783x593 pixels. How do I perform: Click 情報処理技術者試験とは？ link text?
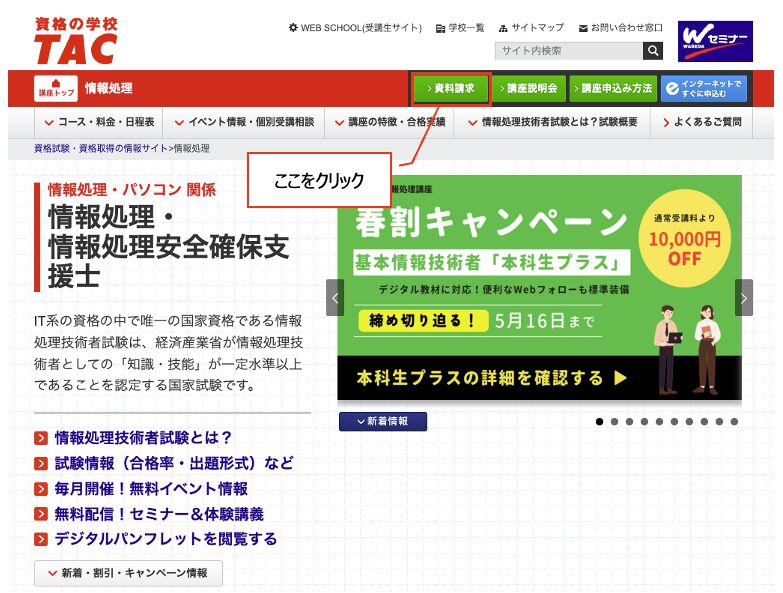tap(143, 438)
